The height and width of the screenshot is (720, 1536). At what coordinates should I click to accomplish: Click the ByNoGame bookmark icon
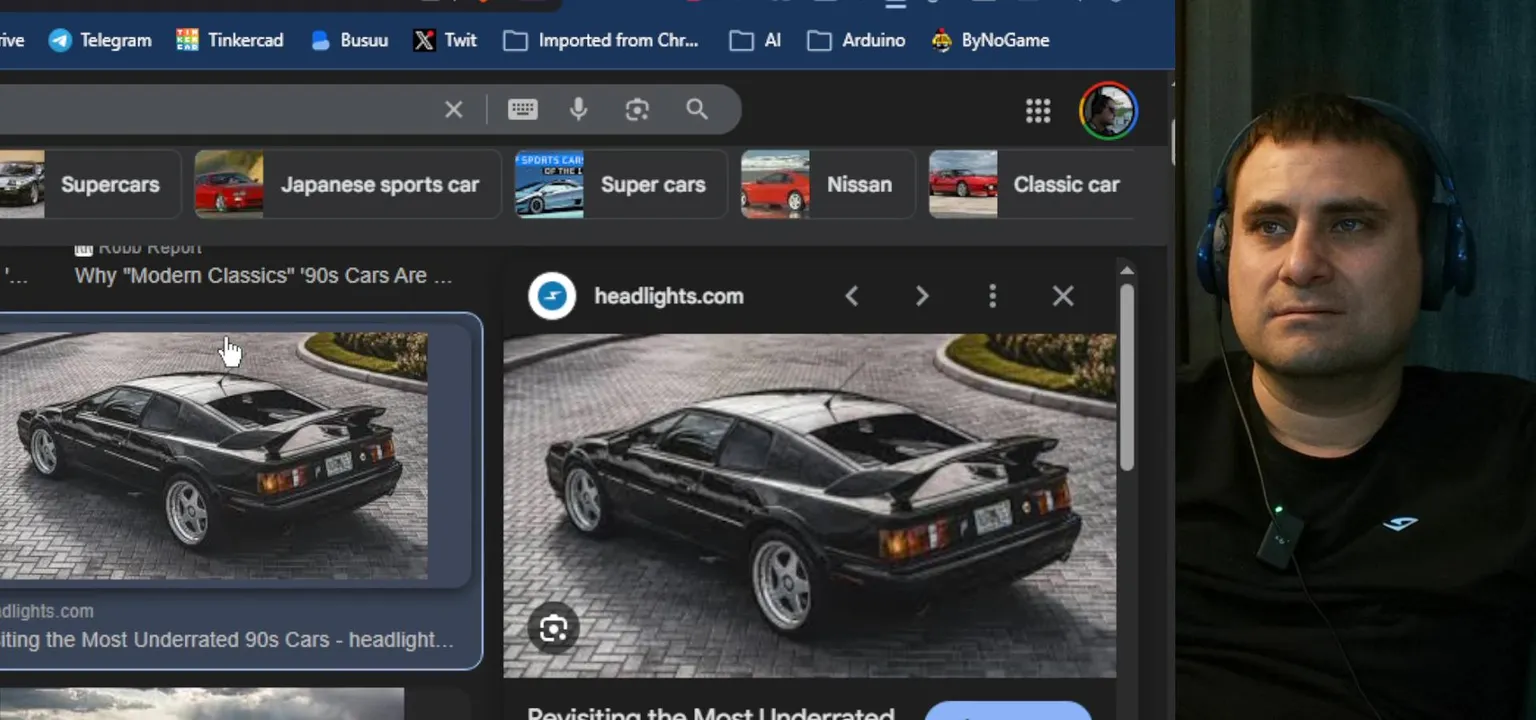tap(941, 40)
